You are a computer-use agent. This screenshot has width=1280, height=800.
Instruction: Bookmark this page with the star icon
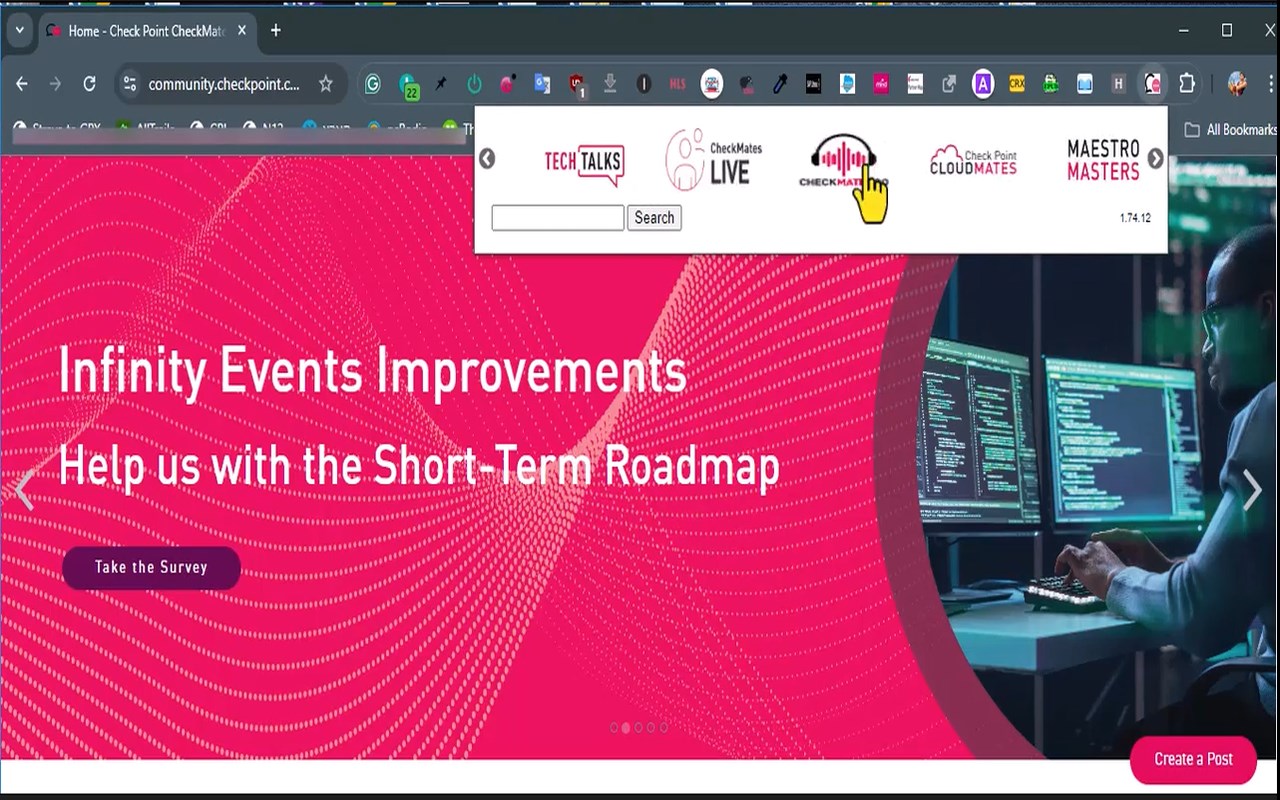coord(325,84)
